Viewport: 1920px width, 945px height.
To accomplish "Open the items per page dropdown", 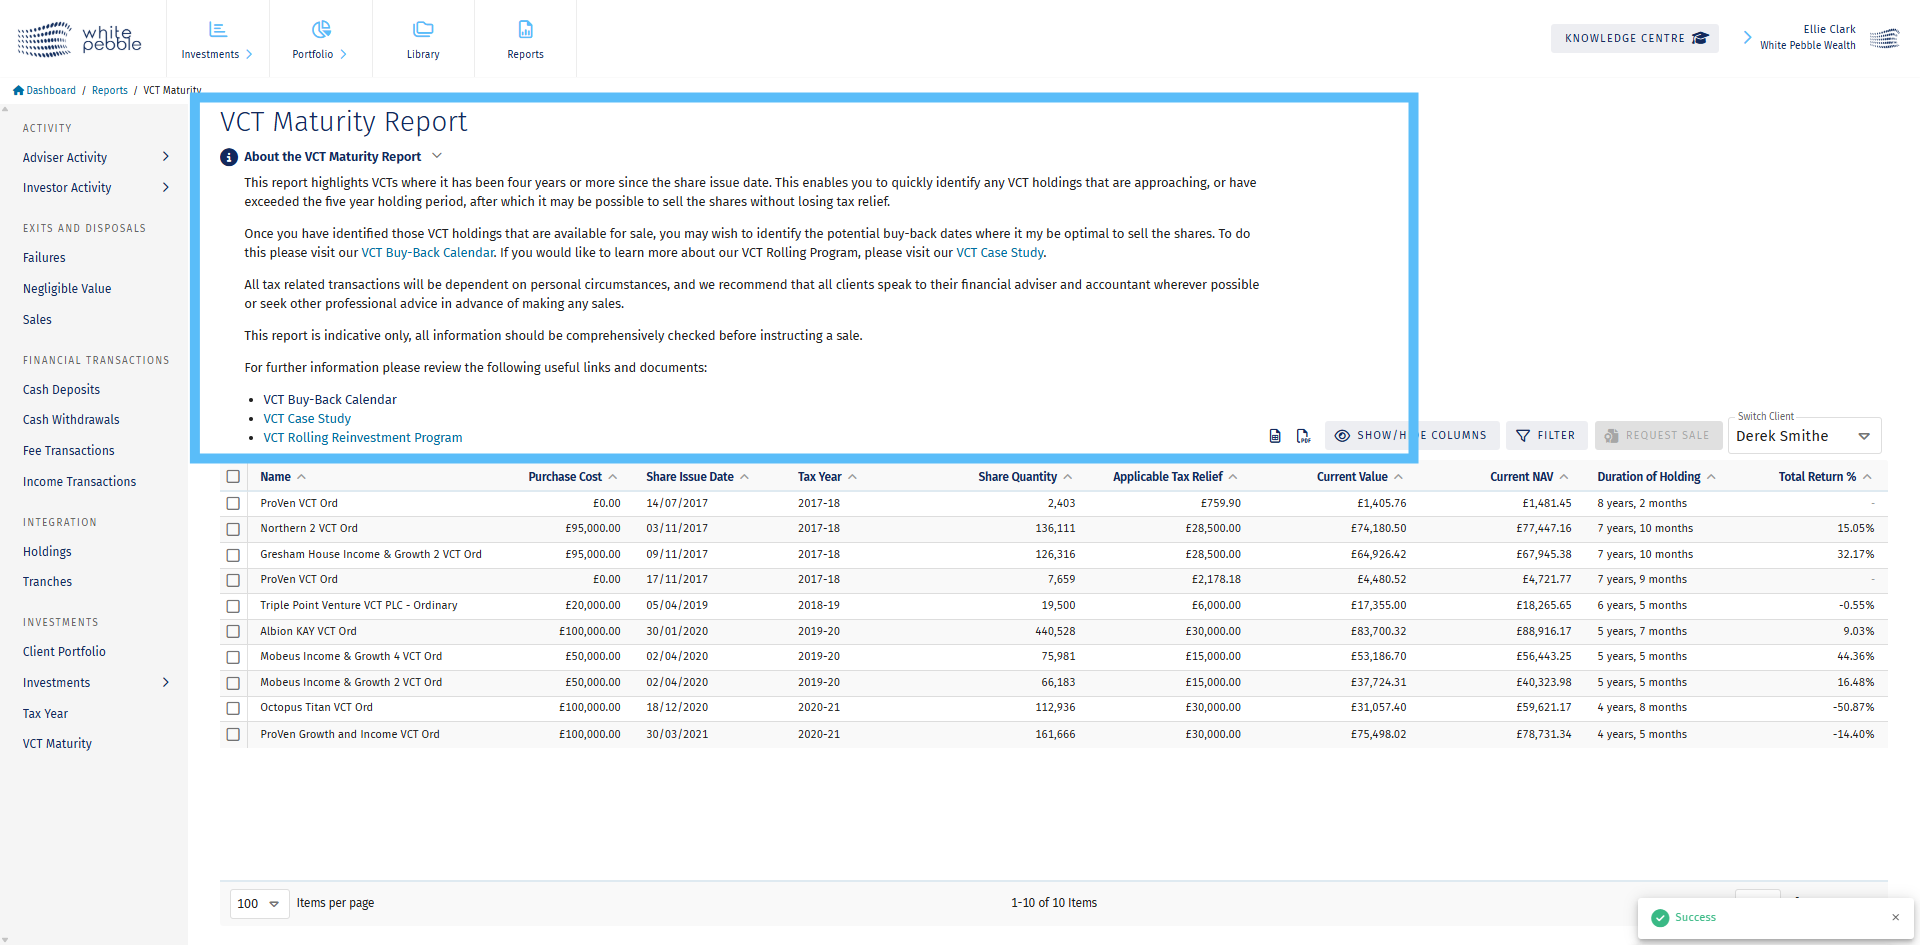I will pyautogui.click(x=259, y=904).
